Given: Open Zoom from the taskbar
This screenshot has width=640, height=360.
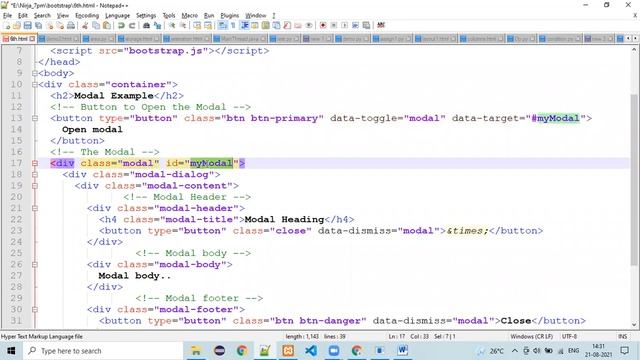Looking at the screenshot, I should point(333,351).
